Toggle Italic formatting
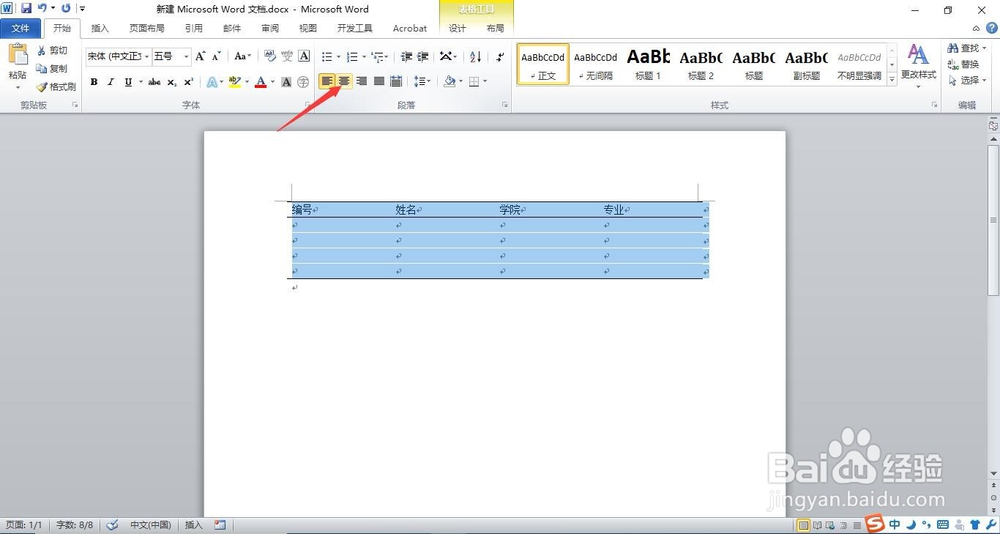This screenshot has height=534, width=1000. click(111, 82)
